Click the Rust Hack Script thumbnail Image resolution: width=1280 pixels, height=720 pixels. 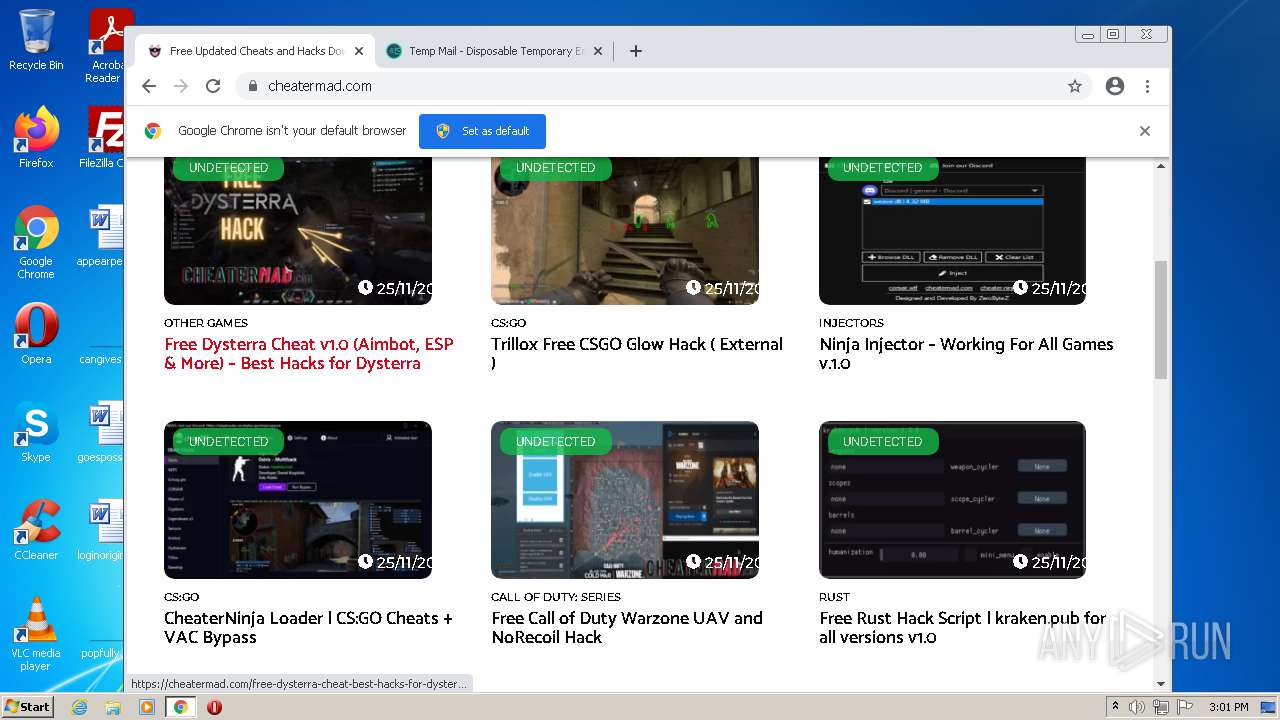[x=952, y=500]
